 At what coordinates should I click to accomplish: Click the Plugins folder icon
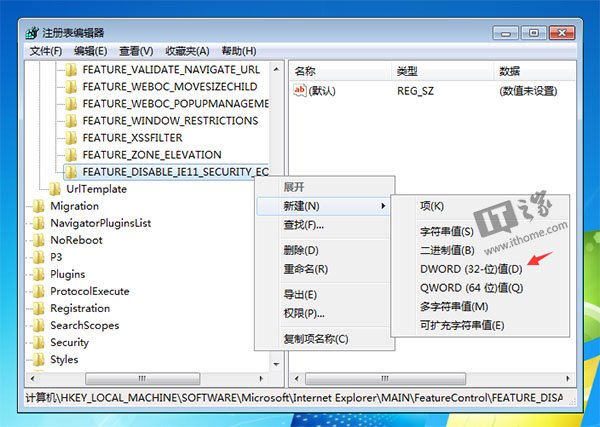click(x=39, y=274)
